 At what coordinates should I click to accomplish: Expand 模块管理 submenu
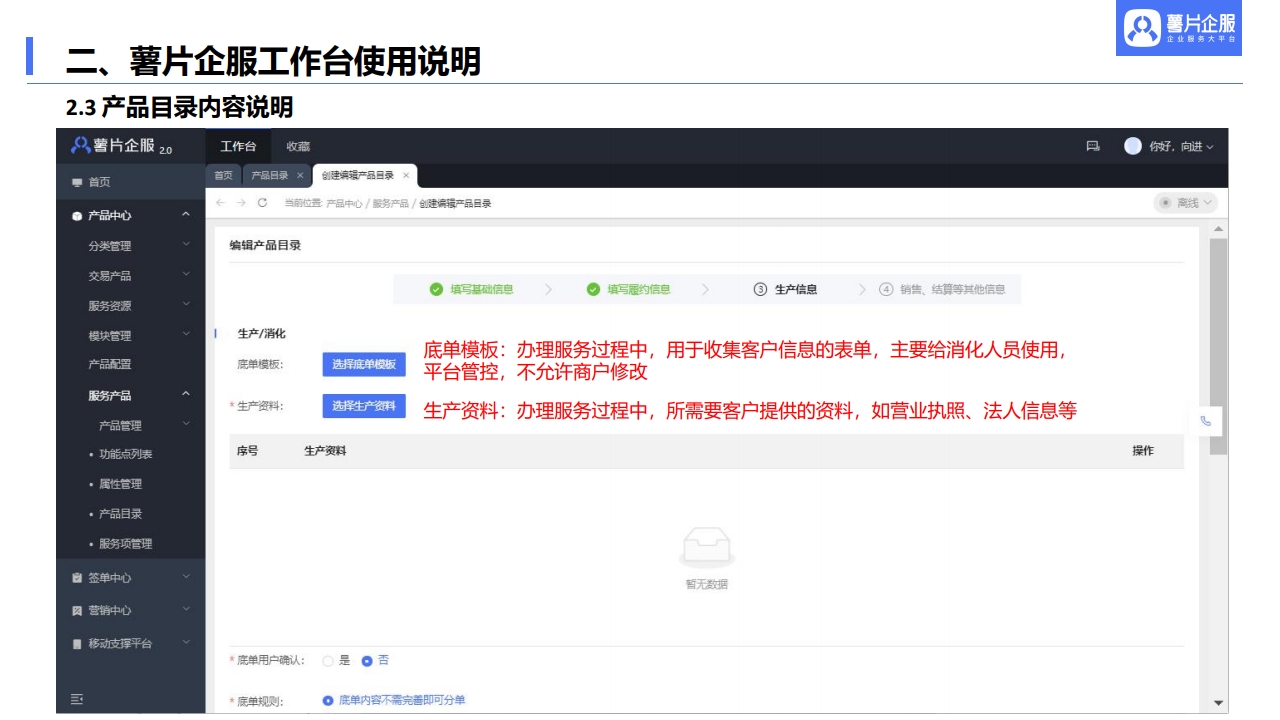click(186, 335)
